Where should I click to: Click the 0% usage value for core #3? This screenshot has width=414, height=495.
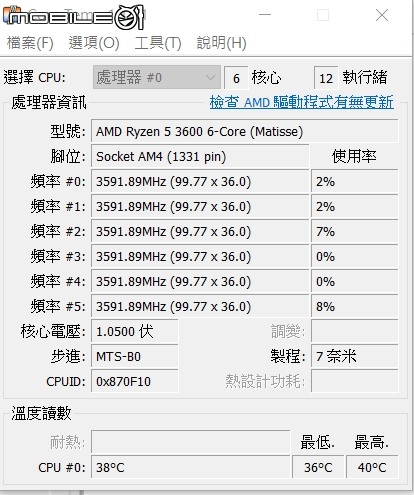pyautogui.click(x=355, y=256)
